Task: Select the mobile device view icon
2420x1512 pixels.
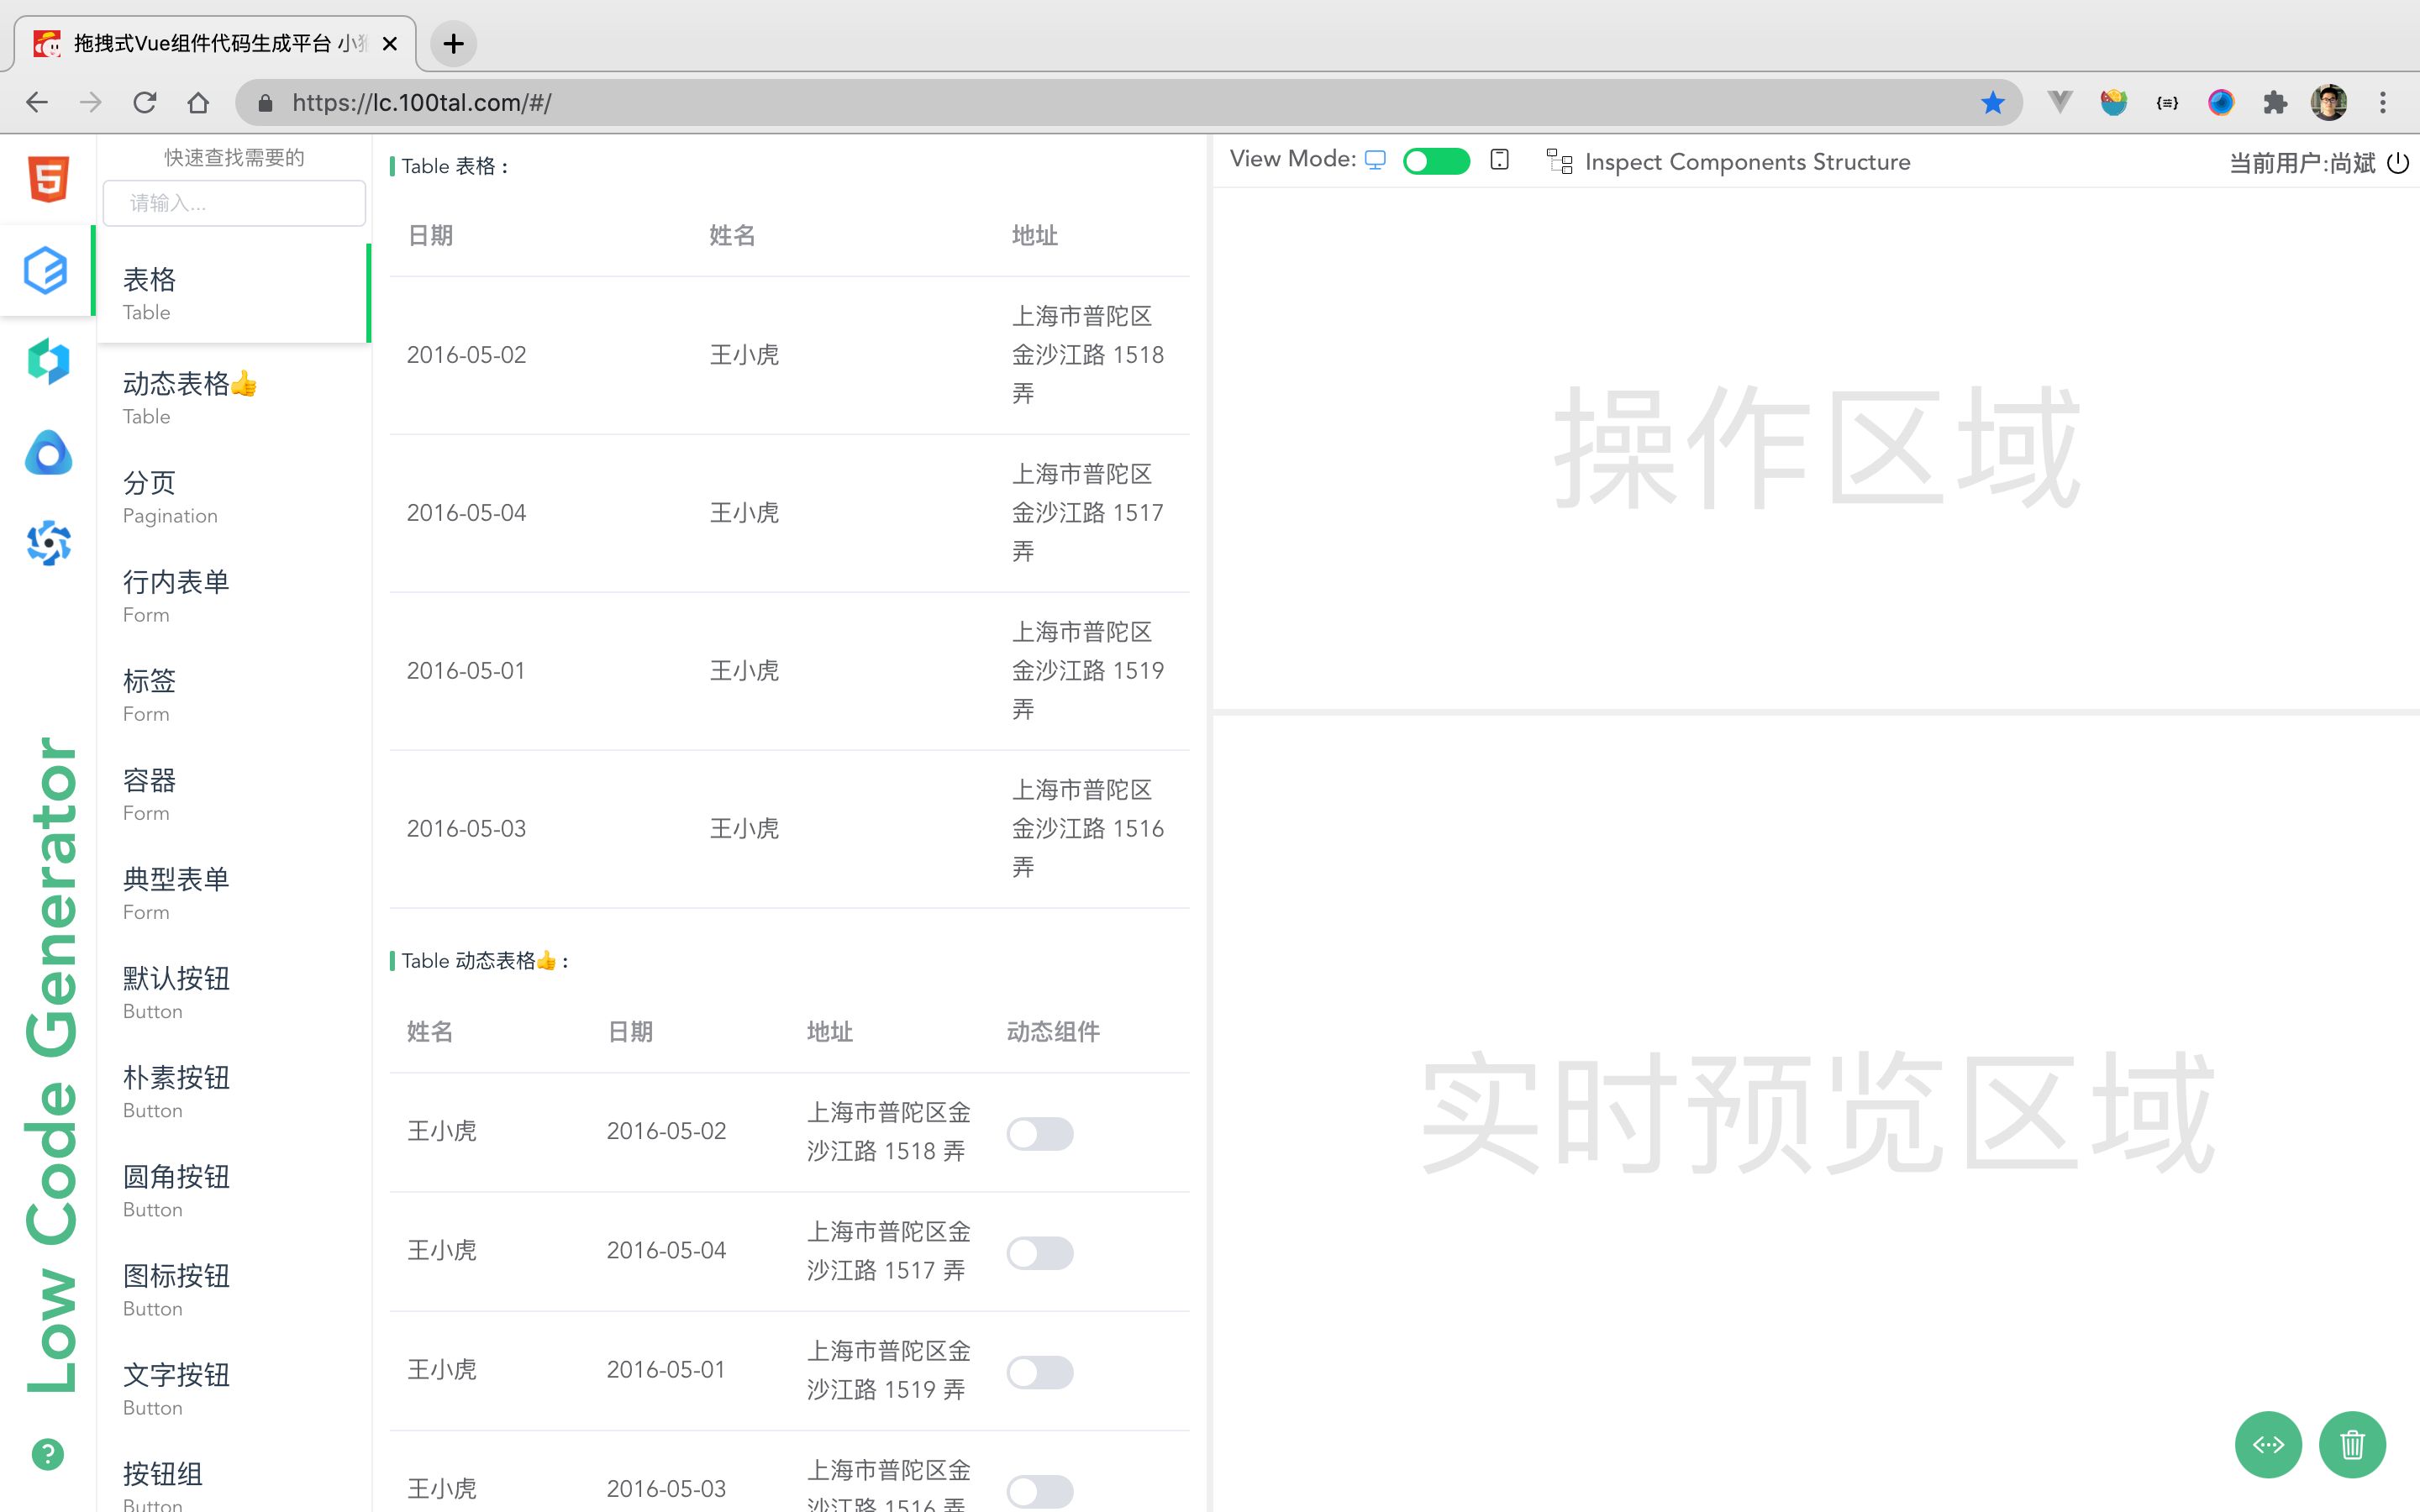Action: (1499, 160)
